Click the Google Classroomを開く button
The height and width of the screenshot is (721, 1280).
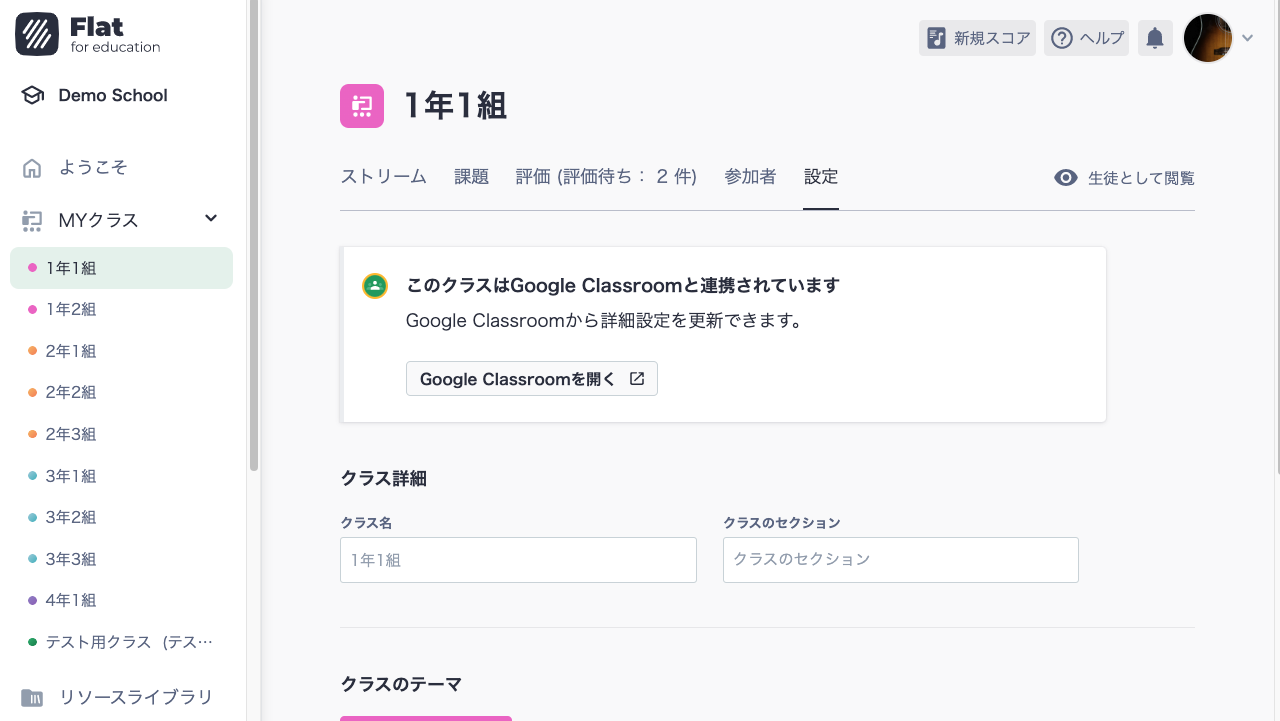click(531, 378)
